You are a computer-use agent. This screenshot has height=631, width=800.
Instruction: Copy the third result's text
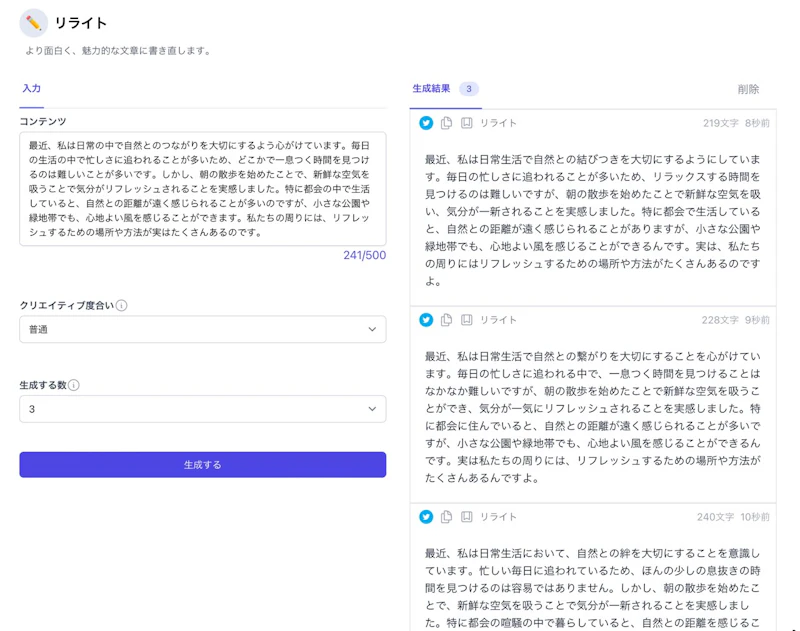(446, 517)
